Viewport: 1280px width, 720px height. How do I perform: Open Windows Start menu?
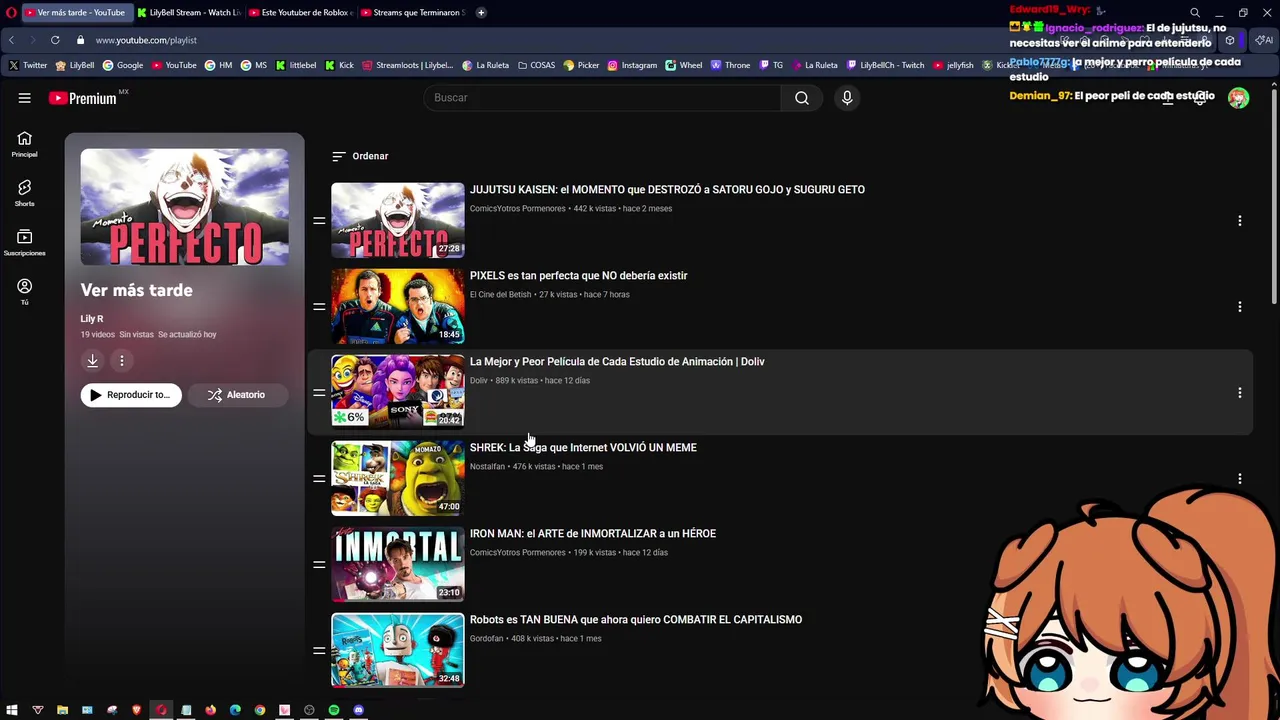click(x=12, y=710)
